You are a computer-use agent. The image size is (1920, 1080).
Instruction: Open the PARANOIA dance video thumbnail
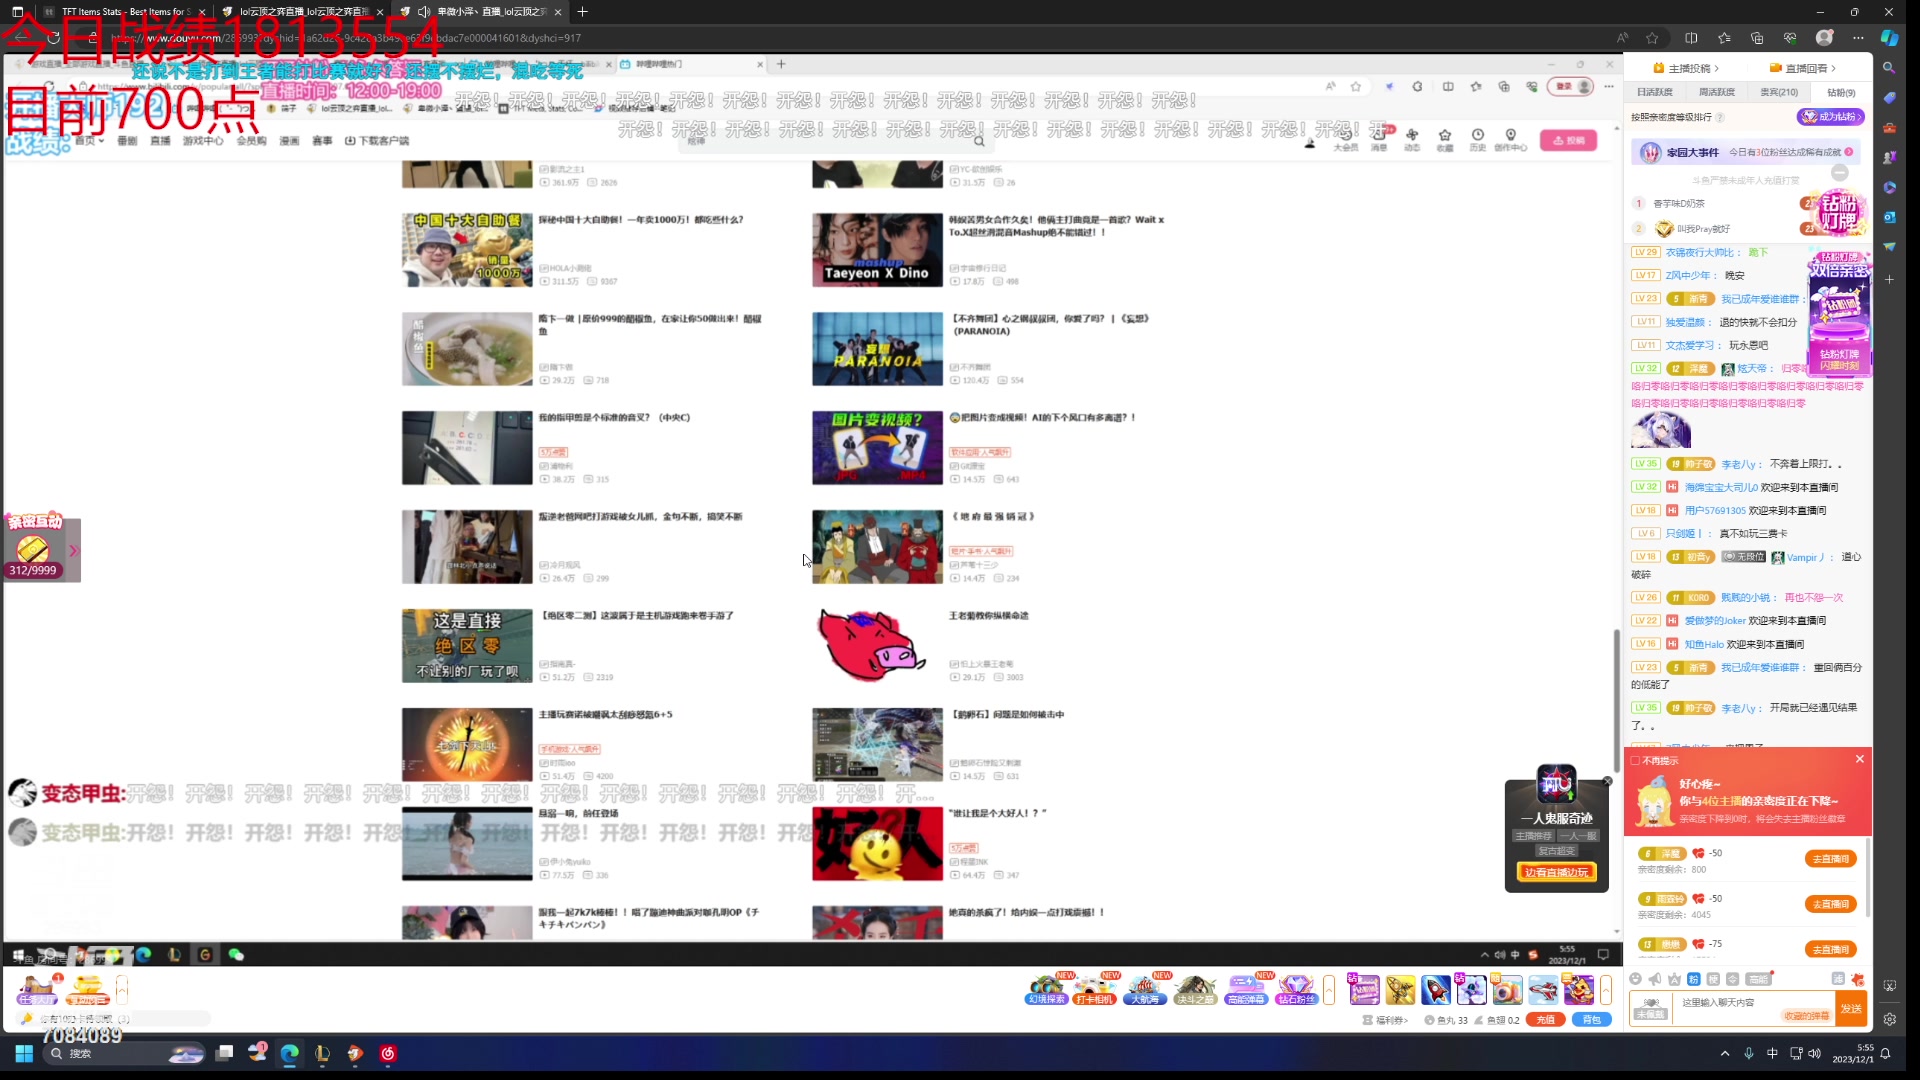877,349
